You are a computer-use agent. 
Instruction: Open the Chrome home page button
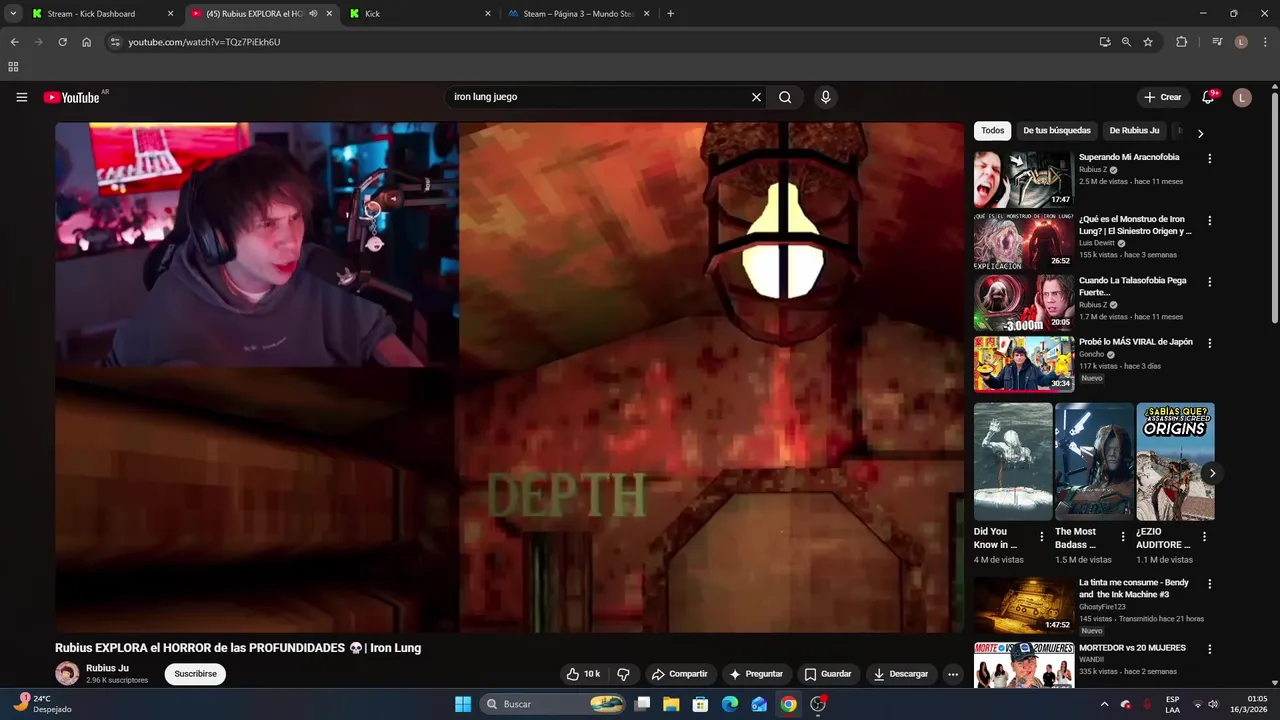86,42
